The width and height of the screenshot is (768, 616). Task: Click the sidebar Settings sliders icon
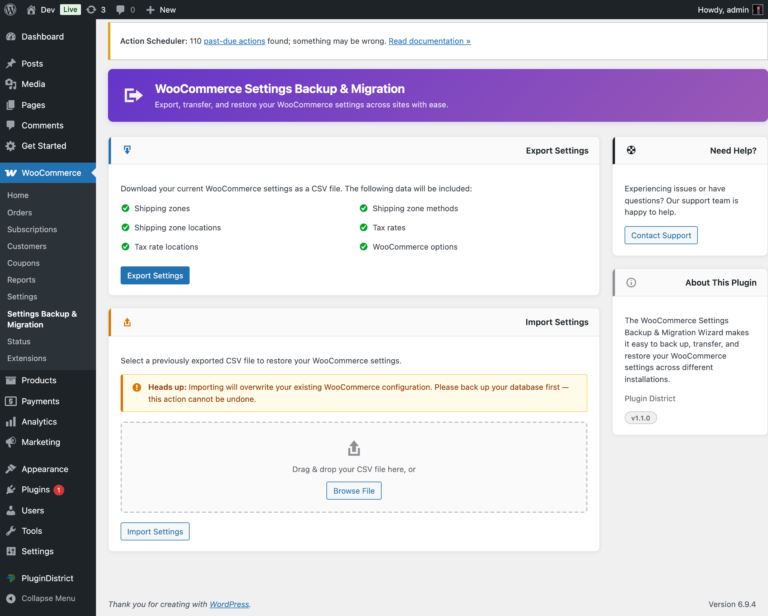tap(11, 551)
